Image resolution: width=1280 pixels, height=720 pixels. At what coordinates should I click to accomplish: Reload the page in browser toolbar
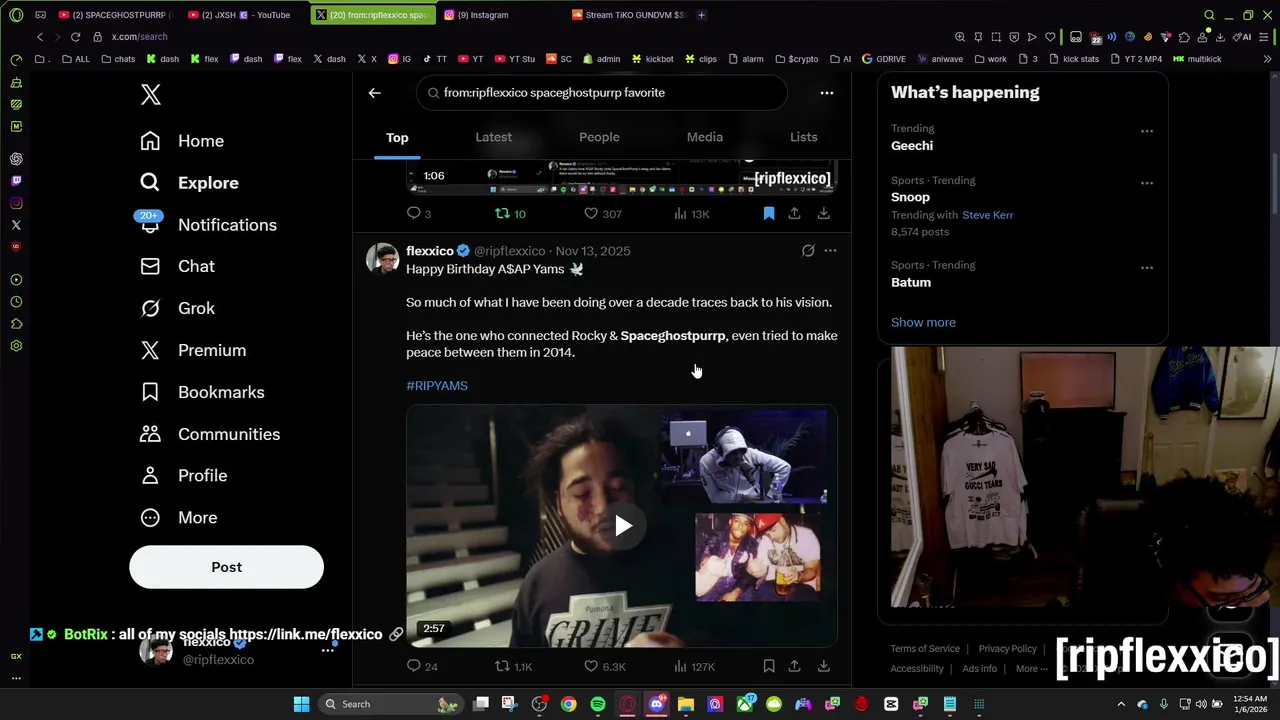(75, 37)
